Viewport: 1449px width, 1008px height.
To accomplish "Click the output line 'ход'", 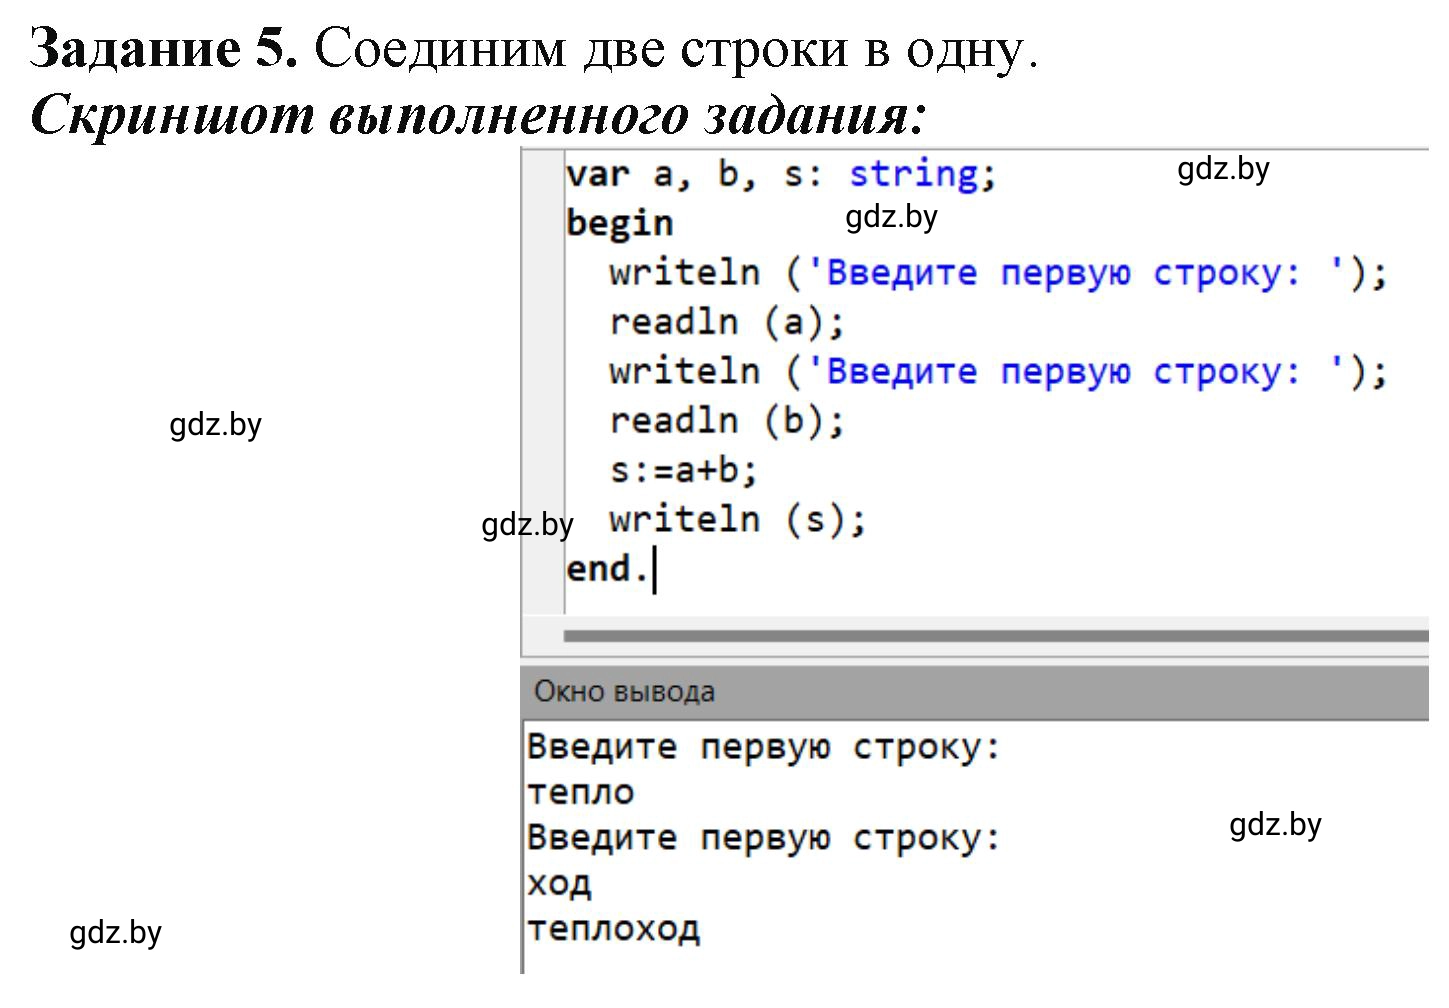I will pyautogui.click(x=559, y=882).
